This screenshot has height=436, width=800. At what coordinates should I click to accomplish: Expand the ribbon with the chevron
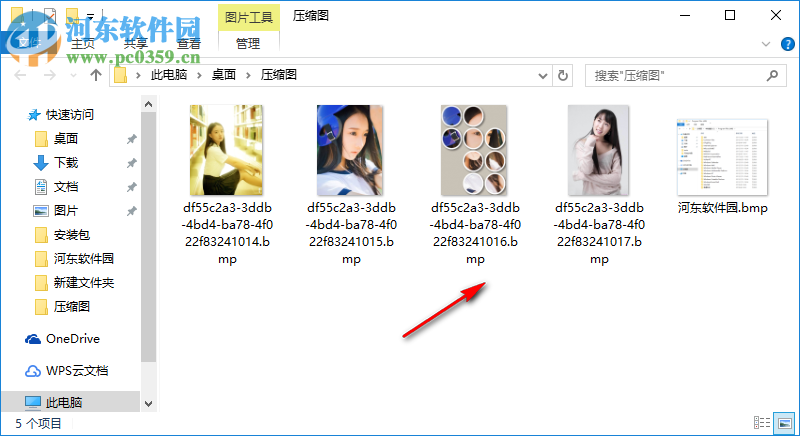click(x=766, y=44)
